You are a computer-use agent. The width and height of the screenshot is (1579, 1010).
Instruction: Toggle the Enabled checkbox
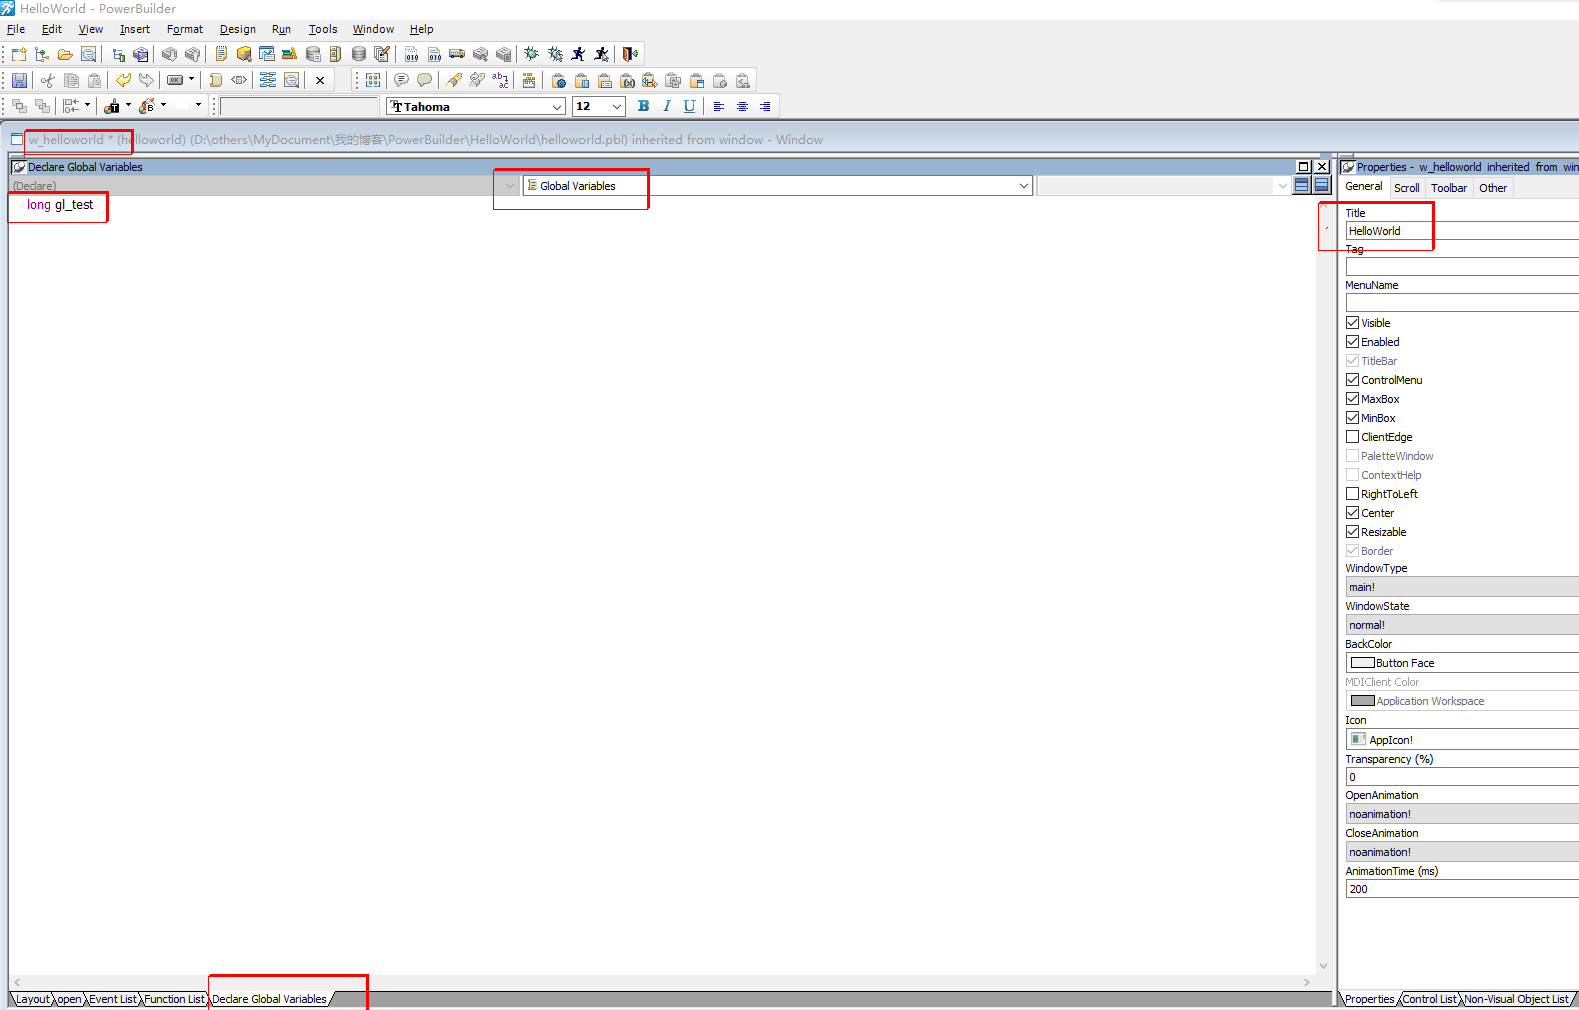(x=1352, y=342)
